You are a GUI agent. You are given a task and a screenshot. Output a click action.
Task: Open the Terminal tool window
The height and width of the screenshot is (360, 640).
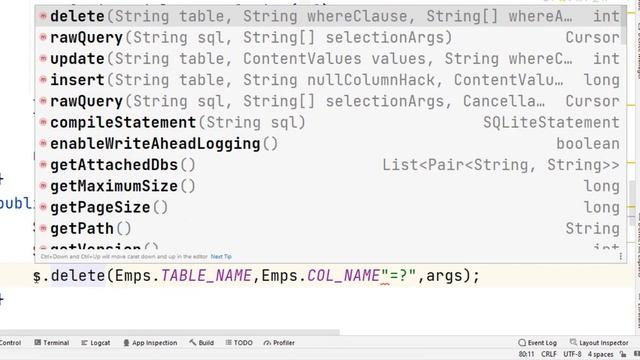51,343
